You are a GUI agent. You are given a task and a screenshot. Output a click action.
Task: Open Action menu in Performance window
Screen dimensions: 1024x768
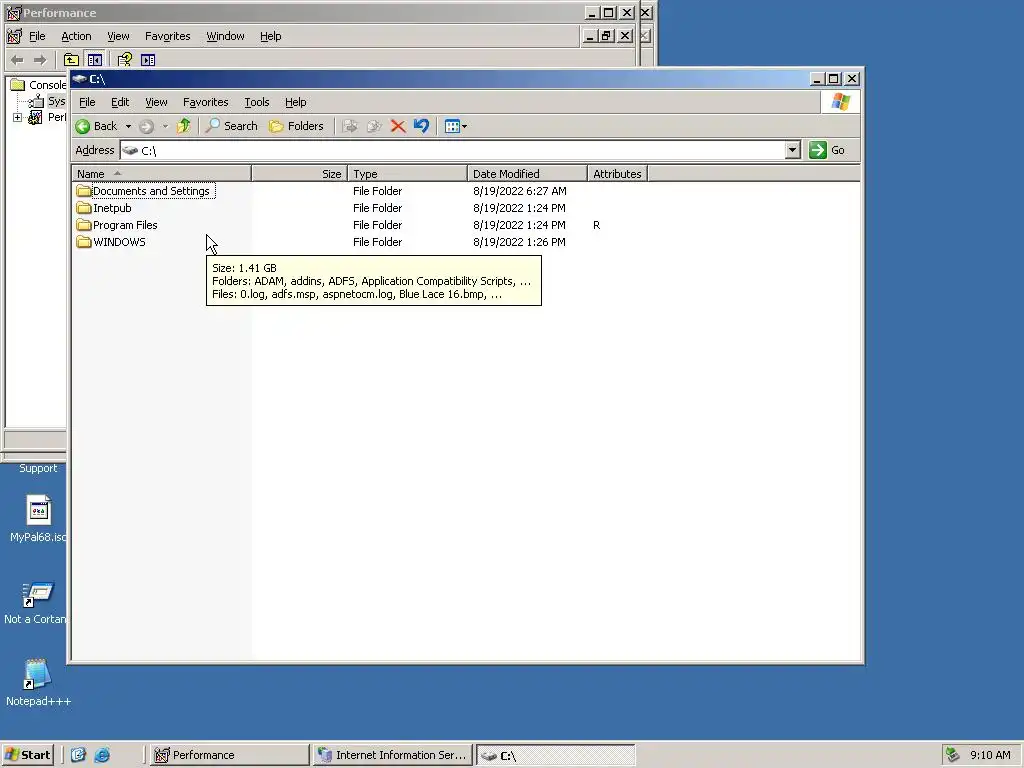[76, 36]
